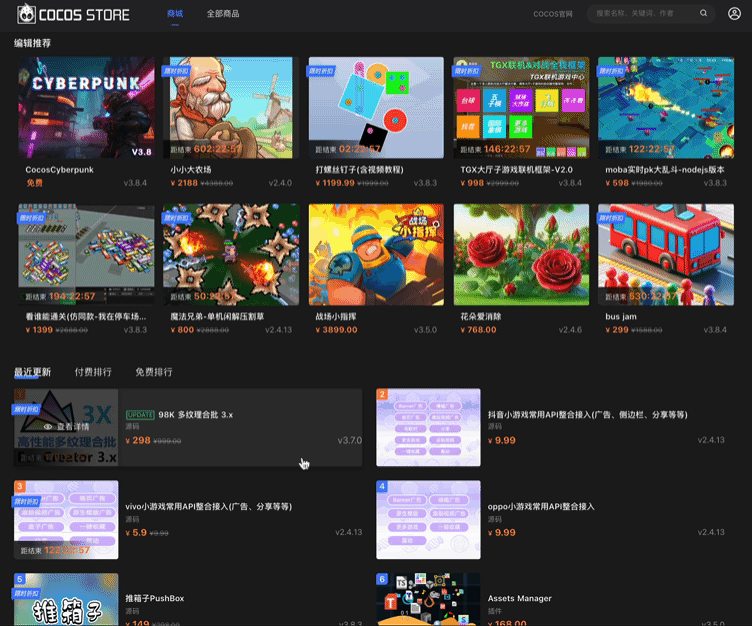
Task: Open the moba实时pk大乱斗 thumbnail
Action: tap(666, 107)
